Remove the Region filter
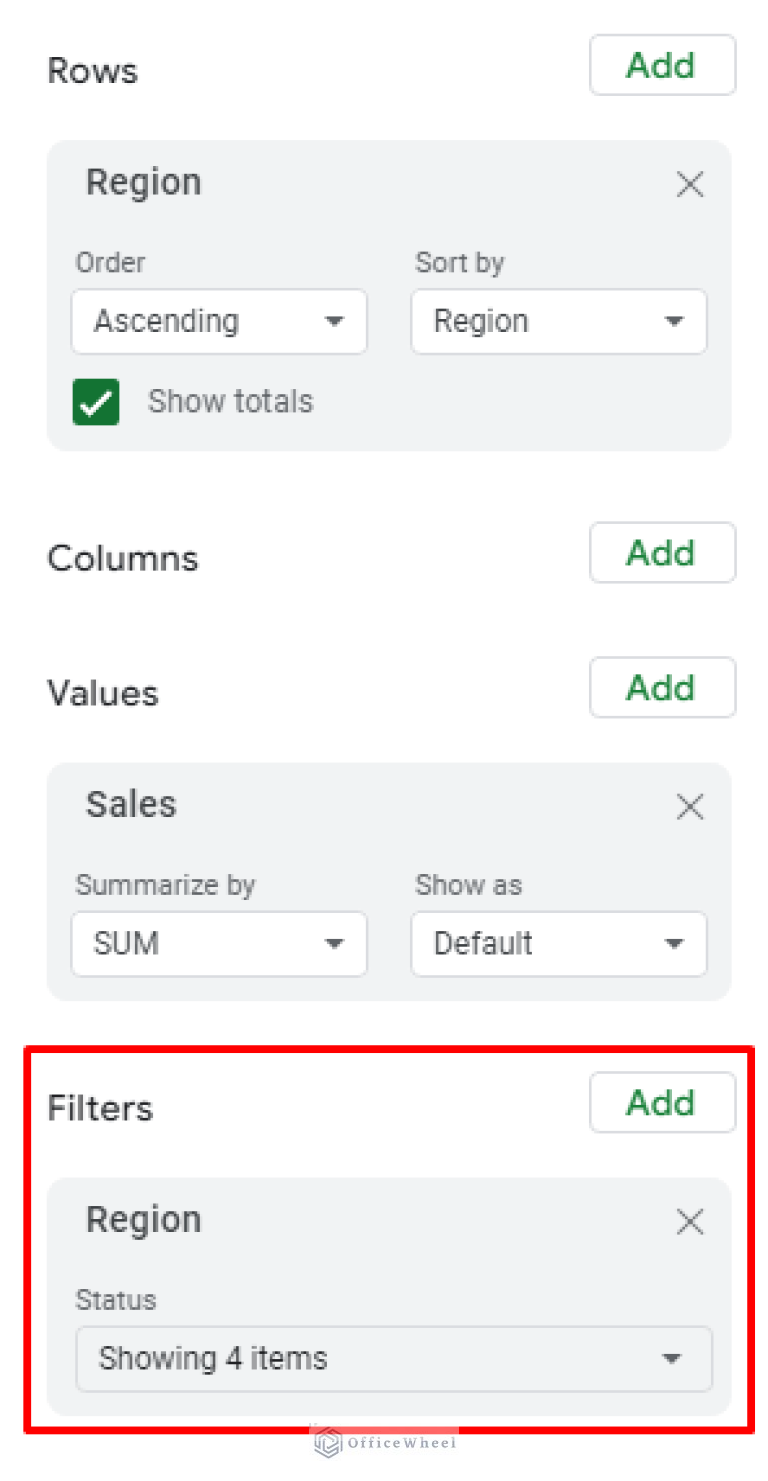The width and height of the screenshot is (768, 1481). pos(689,1221)
